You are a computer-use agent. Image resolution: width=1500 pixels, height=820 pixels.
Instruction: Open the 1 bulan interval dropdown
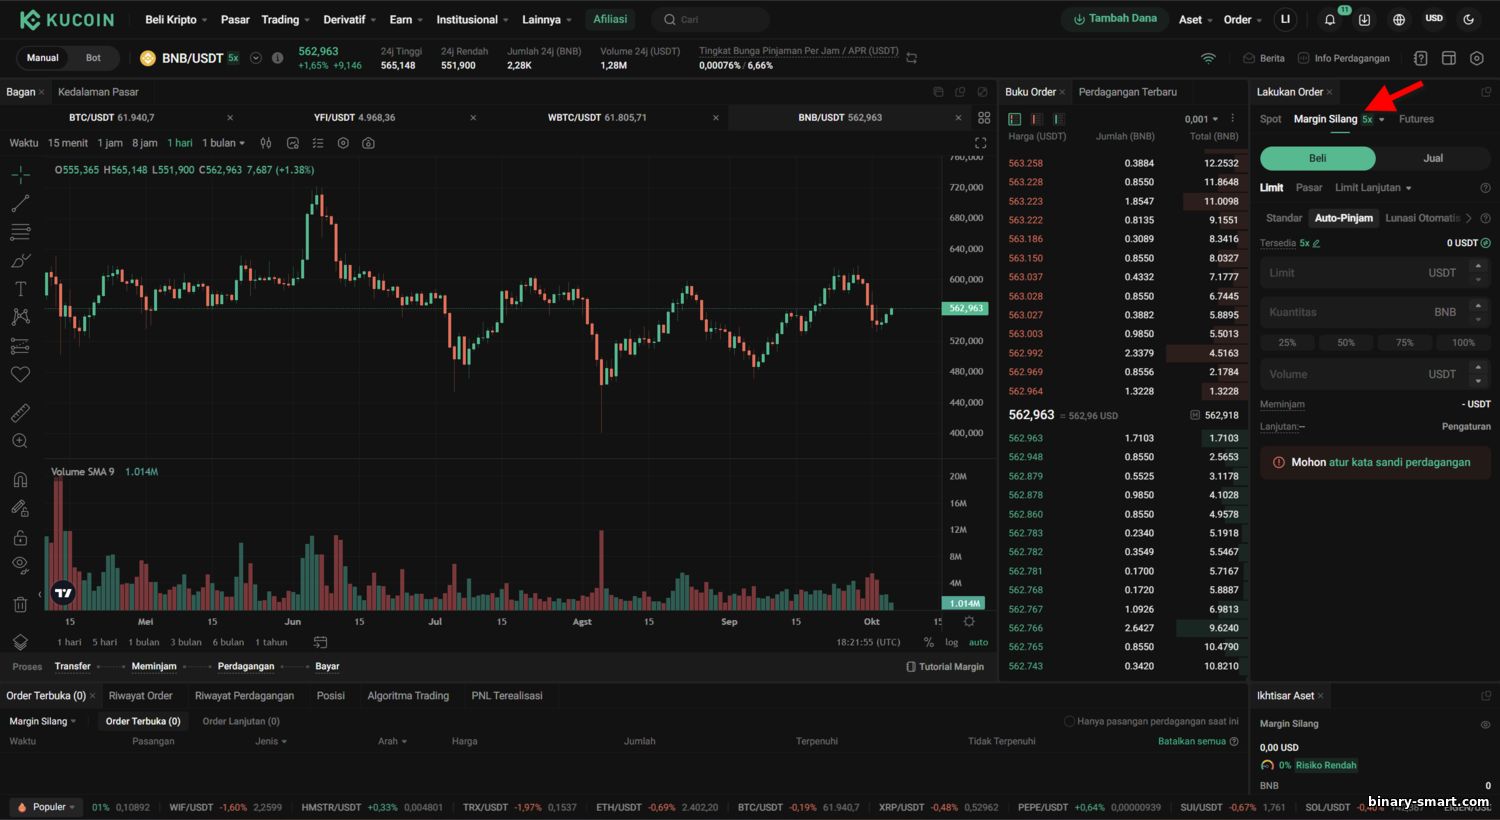pyautogui.click(x=223, y=143)
